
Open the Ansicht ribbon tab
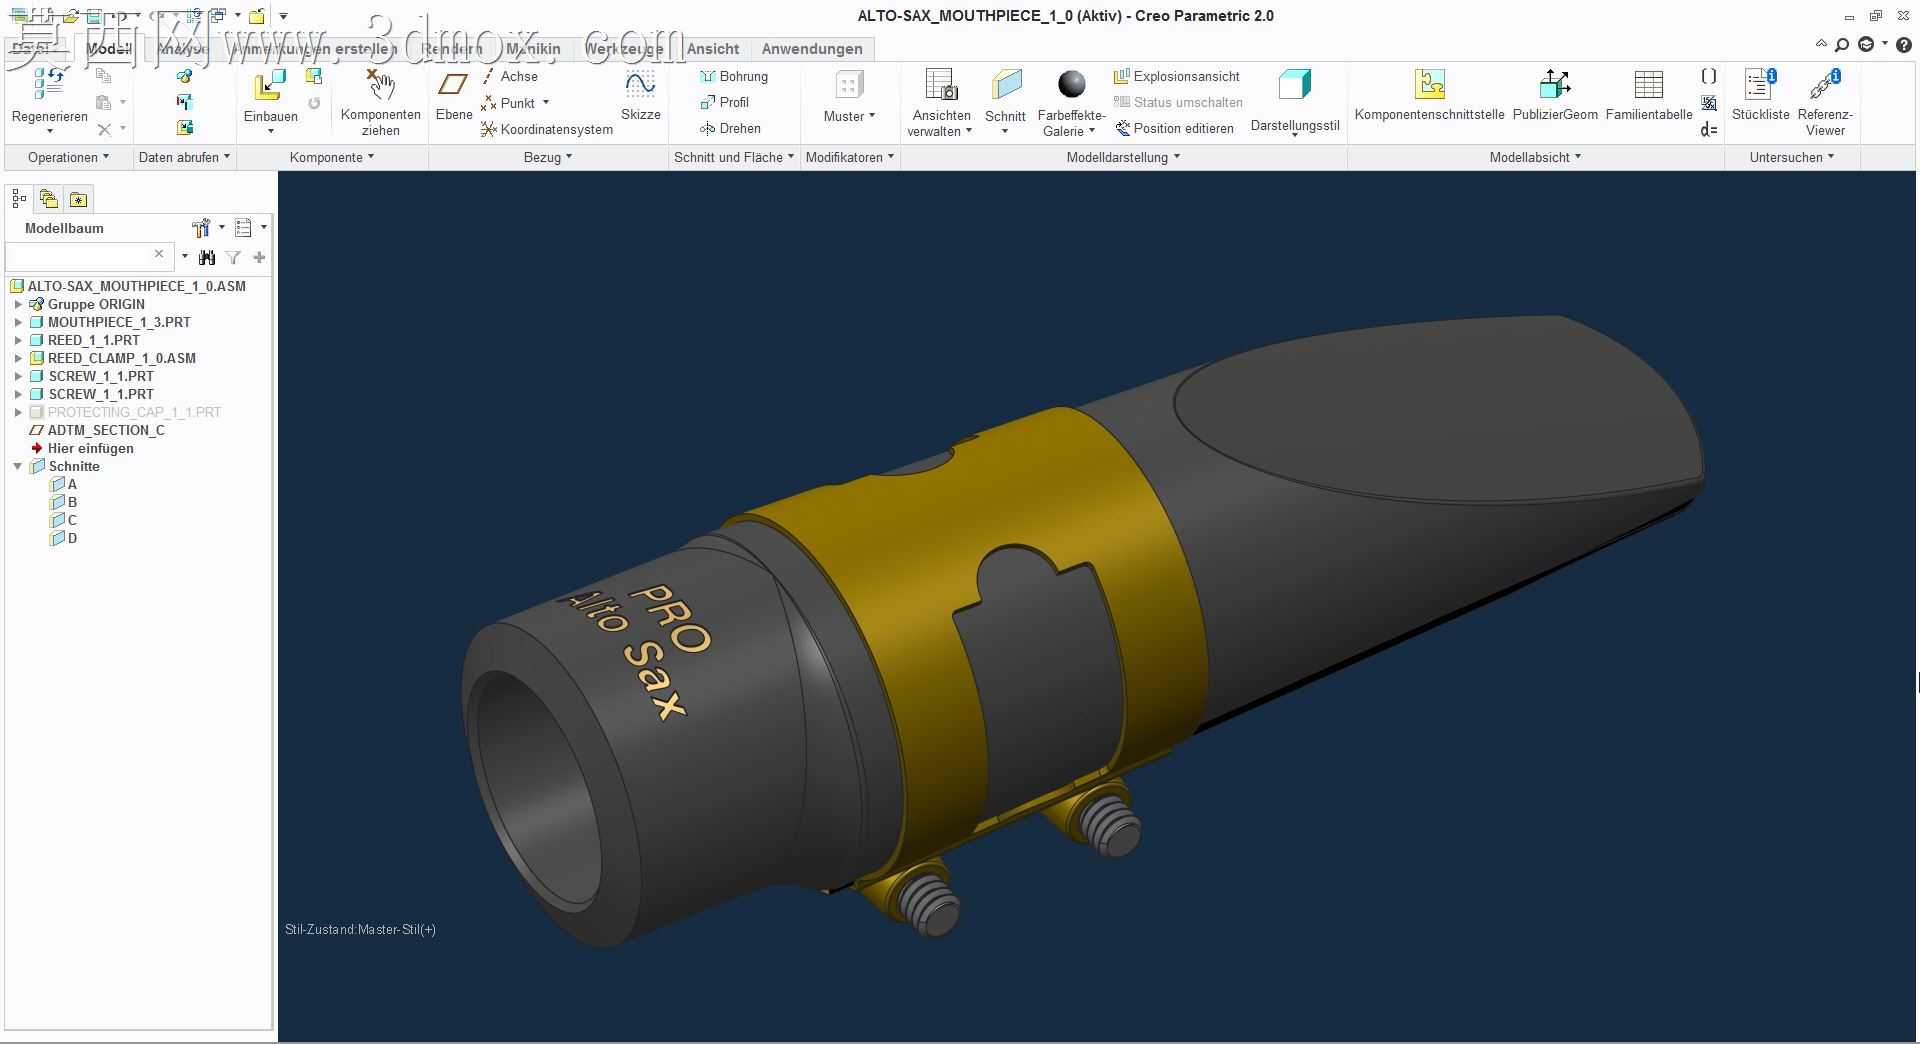(713, 49)
